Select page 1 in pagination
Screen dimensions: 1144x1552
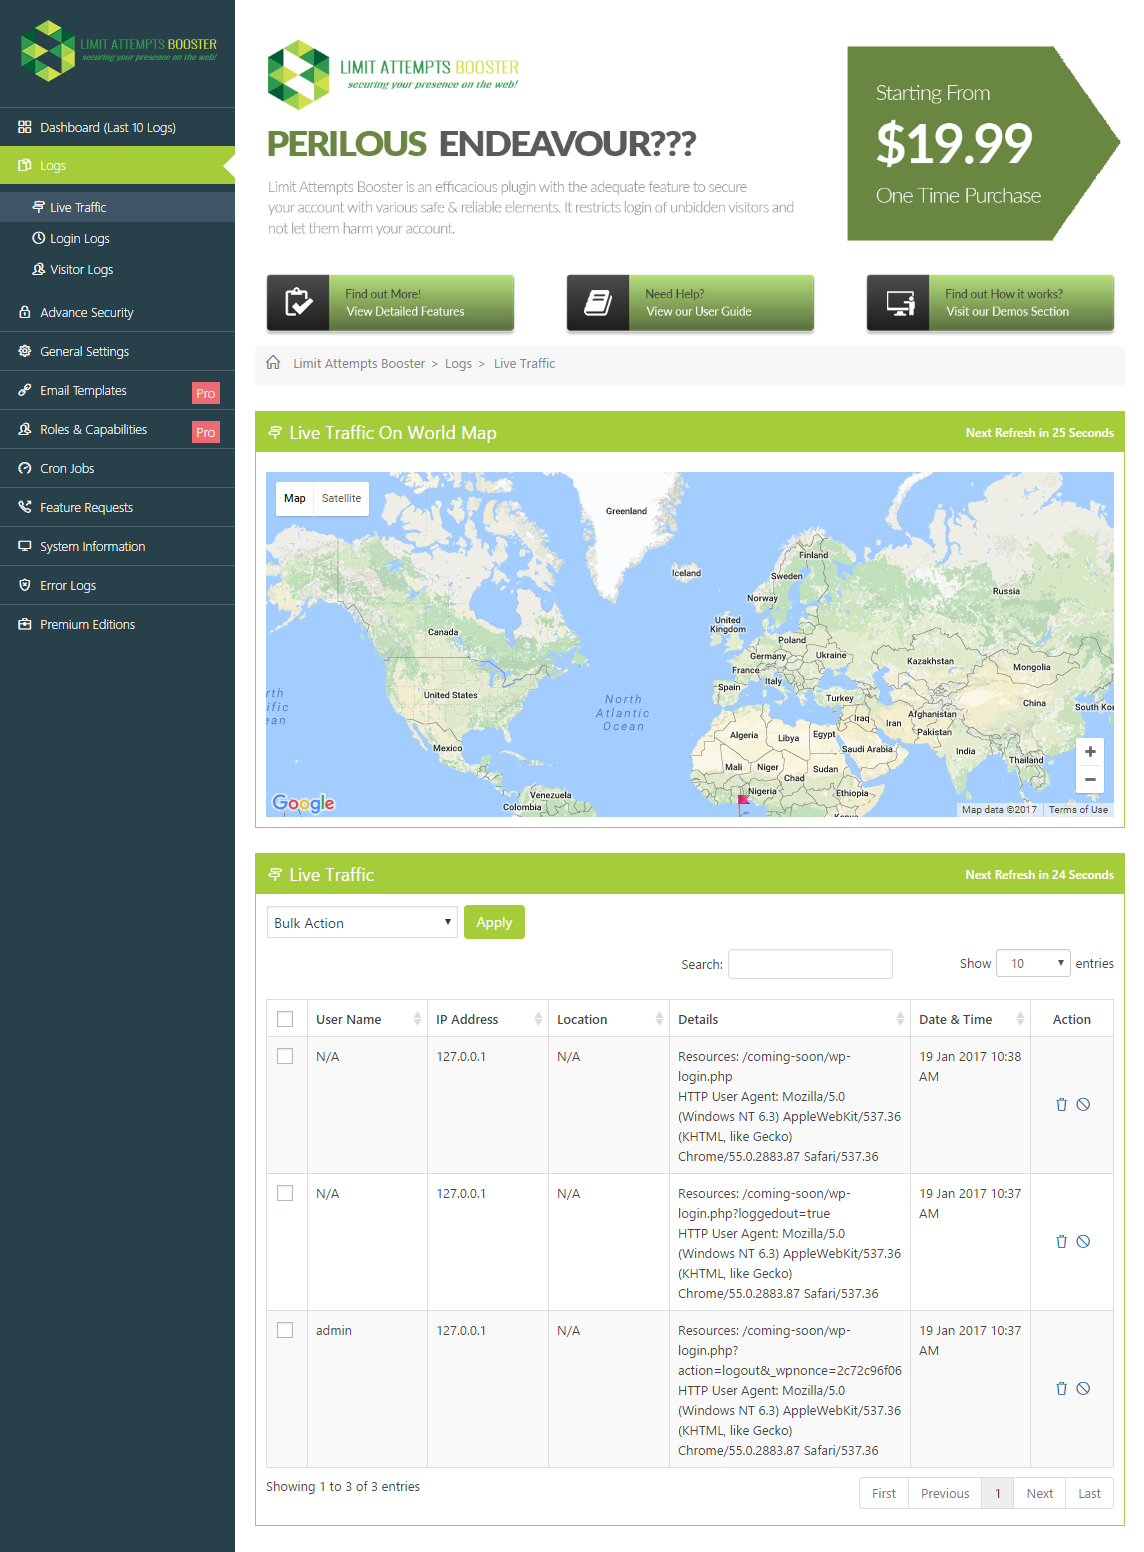pyautogui.click(x=998, y=1493)
